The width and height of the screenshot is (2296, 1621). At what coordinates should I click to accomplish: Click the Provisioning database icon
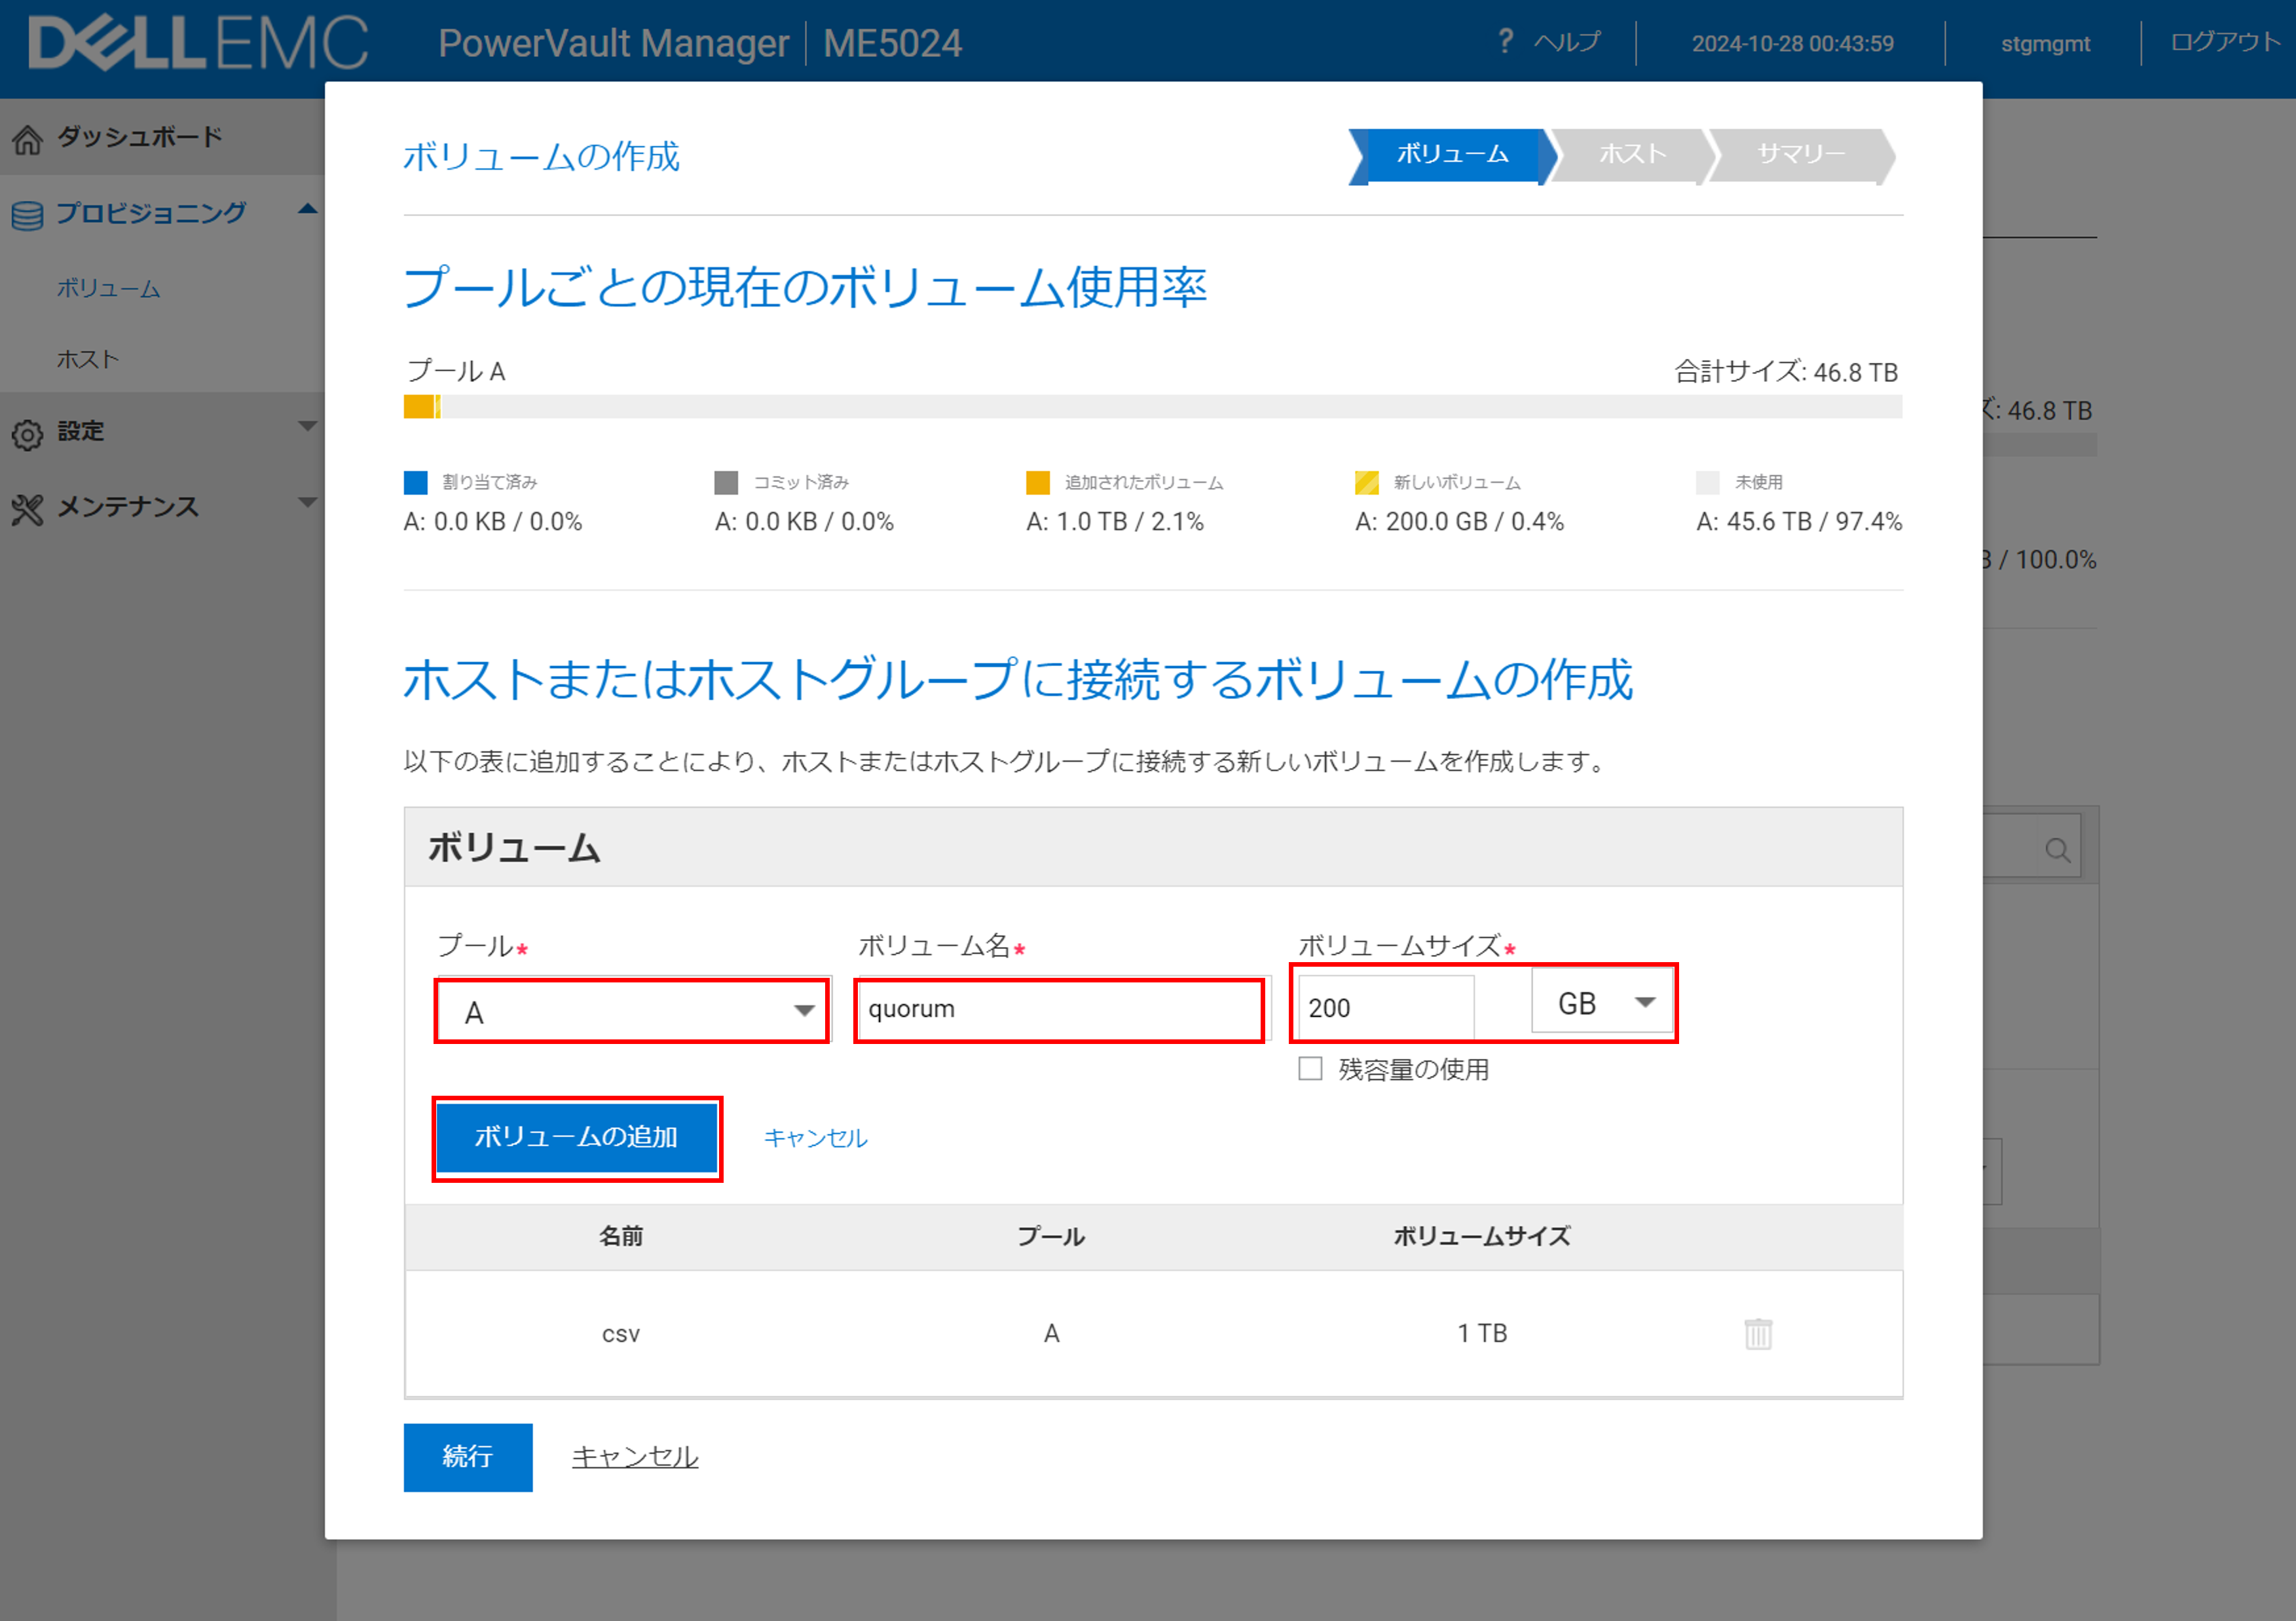[x=27, y=215]
